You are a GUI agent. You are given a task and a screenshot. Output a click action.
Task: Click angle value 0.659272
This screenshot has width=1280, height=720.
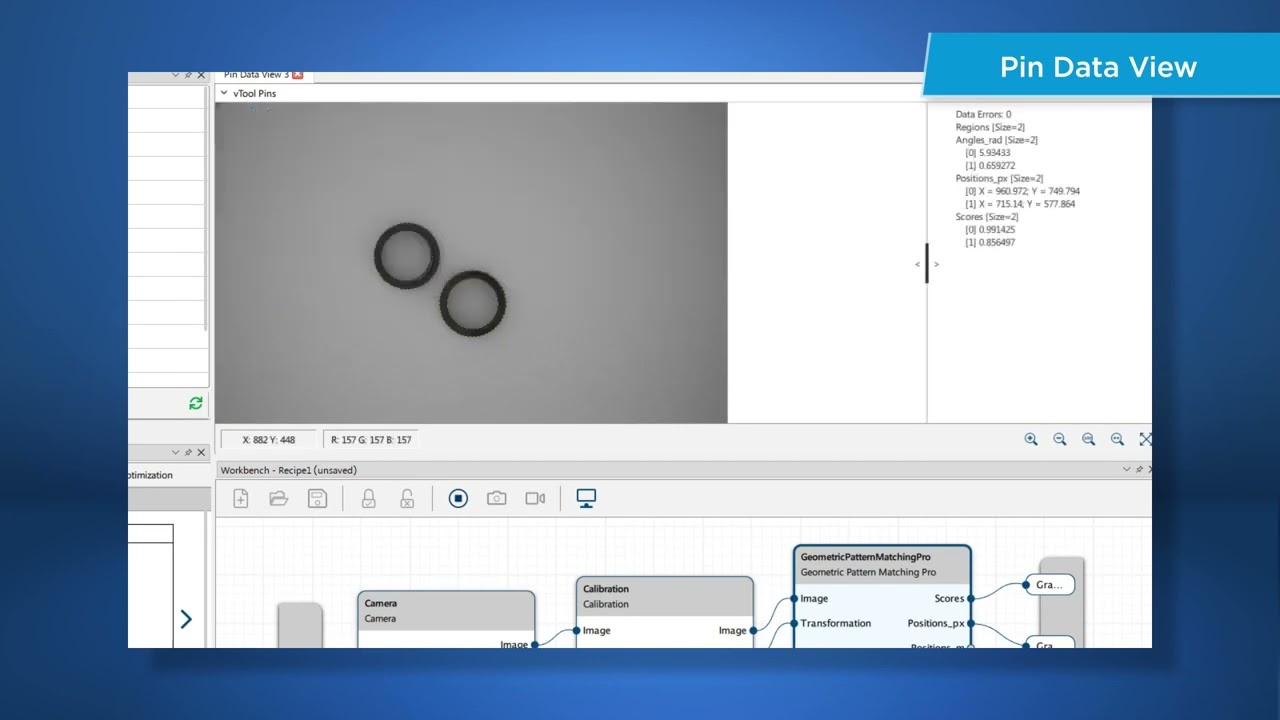click(x=990, y=166)
